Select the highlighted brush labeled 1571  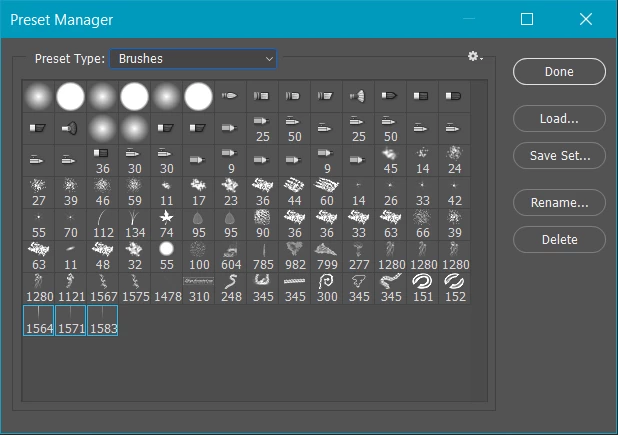(x=71, y=320)
